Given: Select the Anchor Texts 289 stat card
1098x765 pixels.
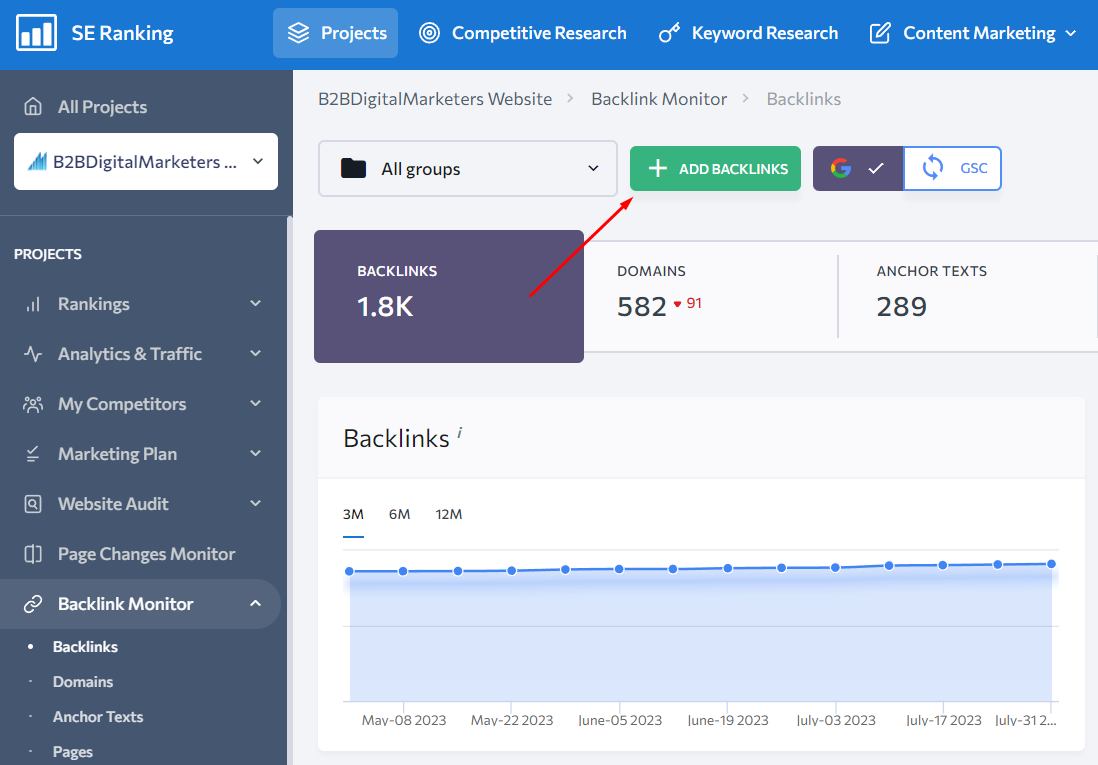Looking at the screenshot, I should pos(968,296).
